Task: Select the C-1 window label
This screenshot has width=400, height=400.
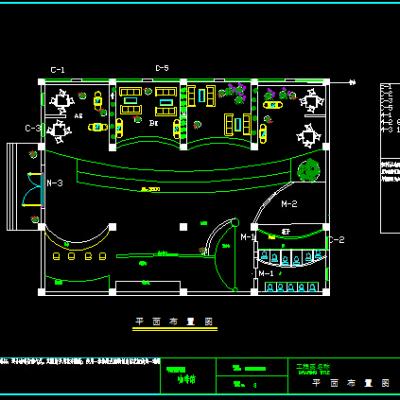Action: click(58, 70)
